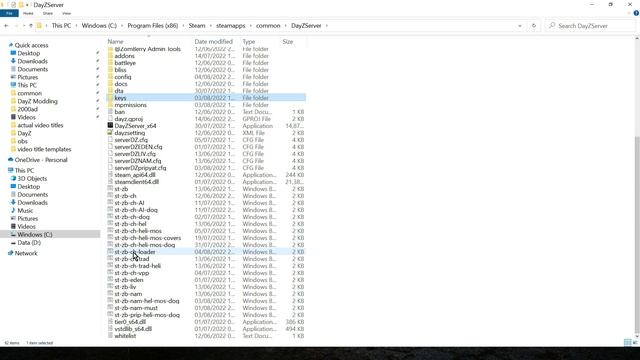Image resolution: width=640 pixels, height=360 pixels.
Task: Open the Help icon in ribbon
Action: pyautogui.click(x=636, y=13)
